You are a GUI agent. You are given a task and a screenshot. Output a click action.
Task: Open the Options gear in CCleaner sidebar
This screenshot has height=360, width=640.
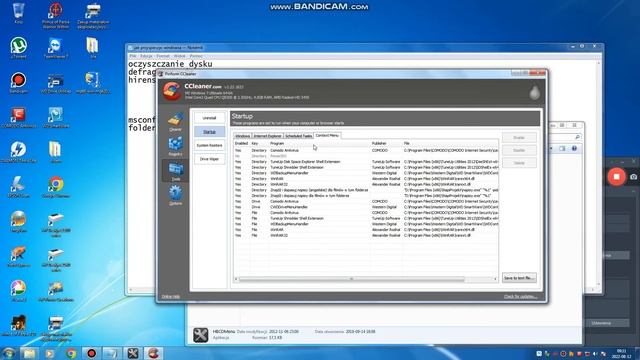tap(176, 195)
